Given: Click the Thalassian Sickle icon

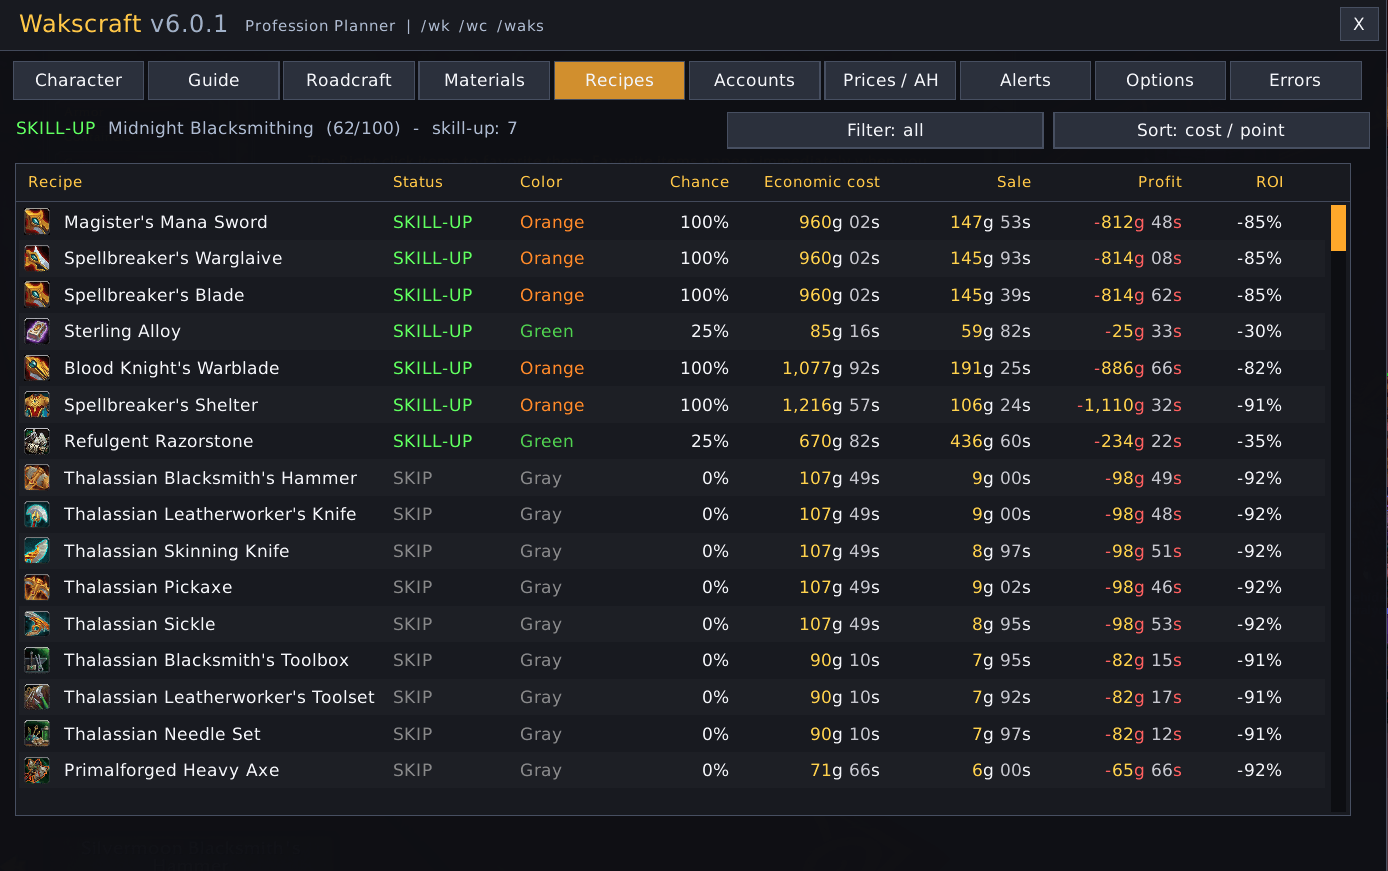Looking at the screenshot, I should pos(37,624).
